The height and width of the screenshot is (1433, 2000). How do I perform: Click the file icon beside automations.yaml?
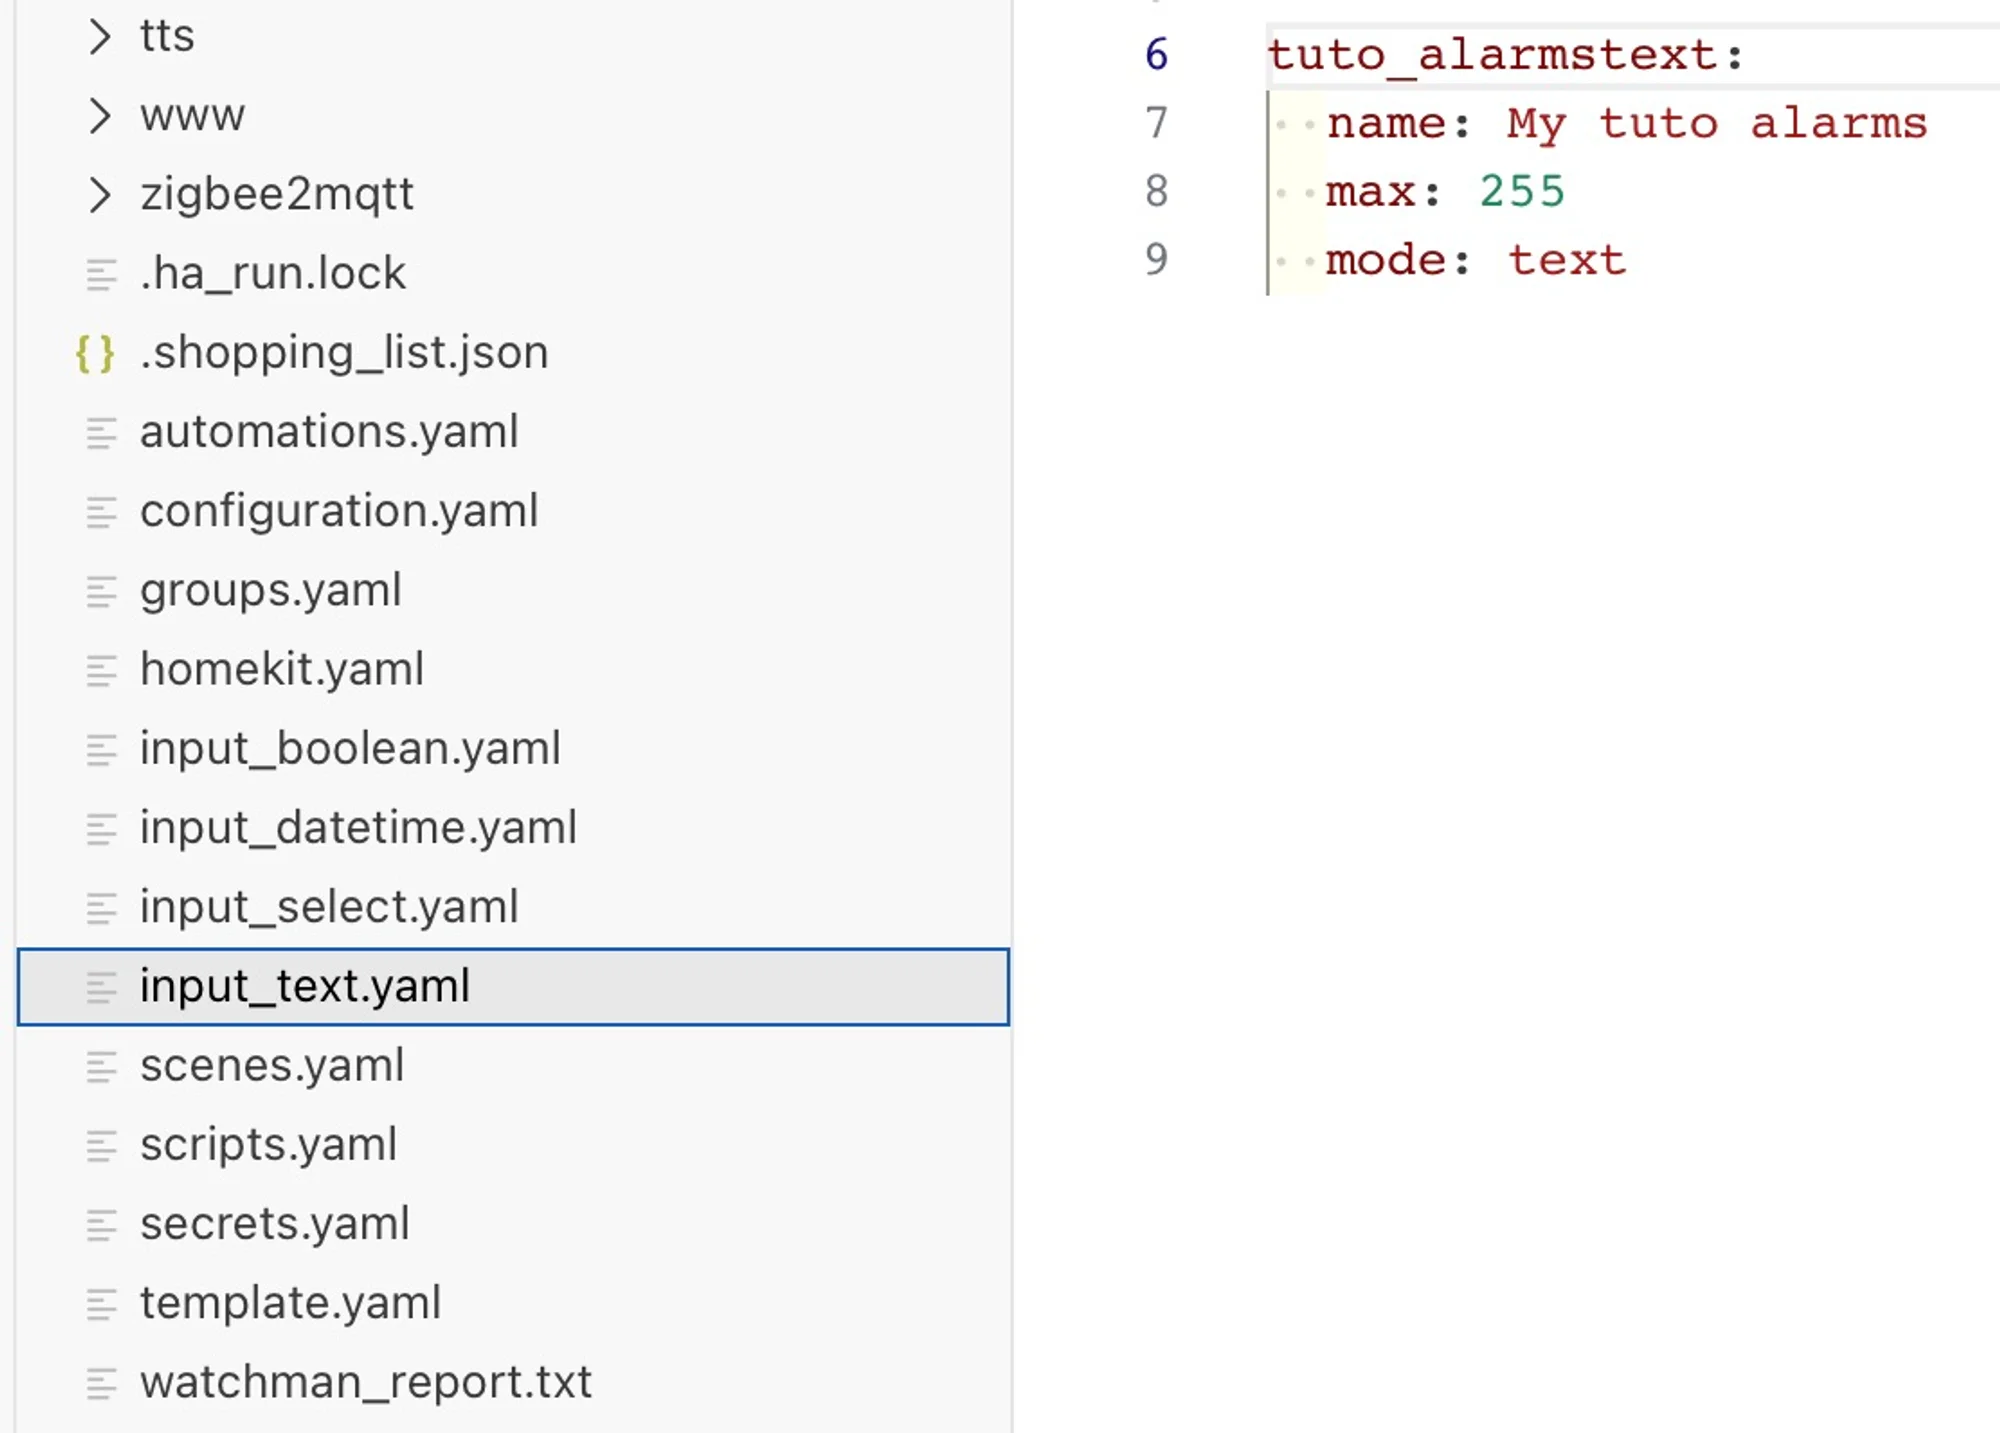point(101,433)
